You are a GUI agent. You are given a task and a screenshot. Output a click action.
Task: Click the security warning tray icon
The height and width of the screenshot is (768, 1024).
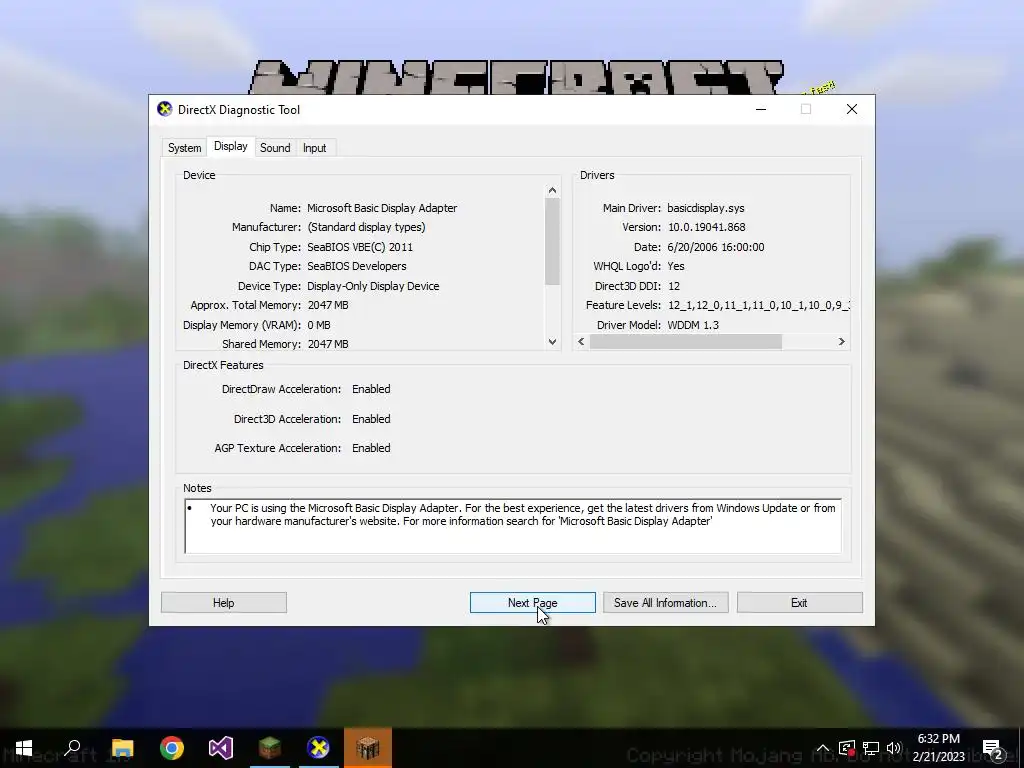point(847,748)
